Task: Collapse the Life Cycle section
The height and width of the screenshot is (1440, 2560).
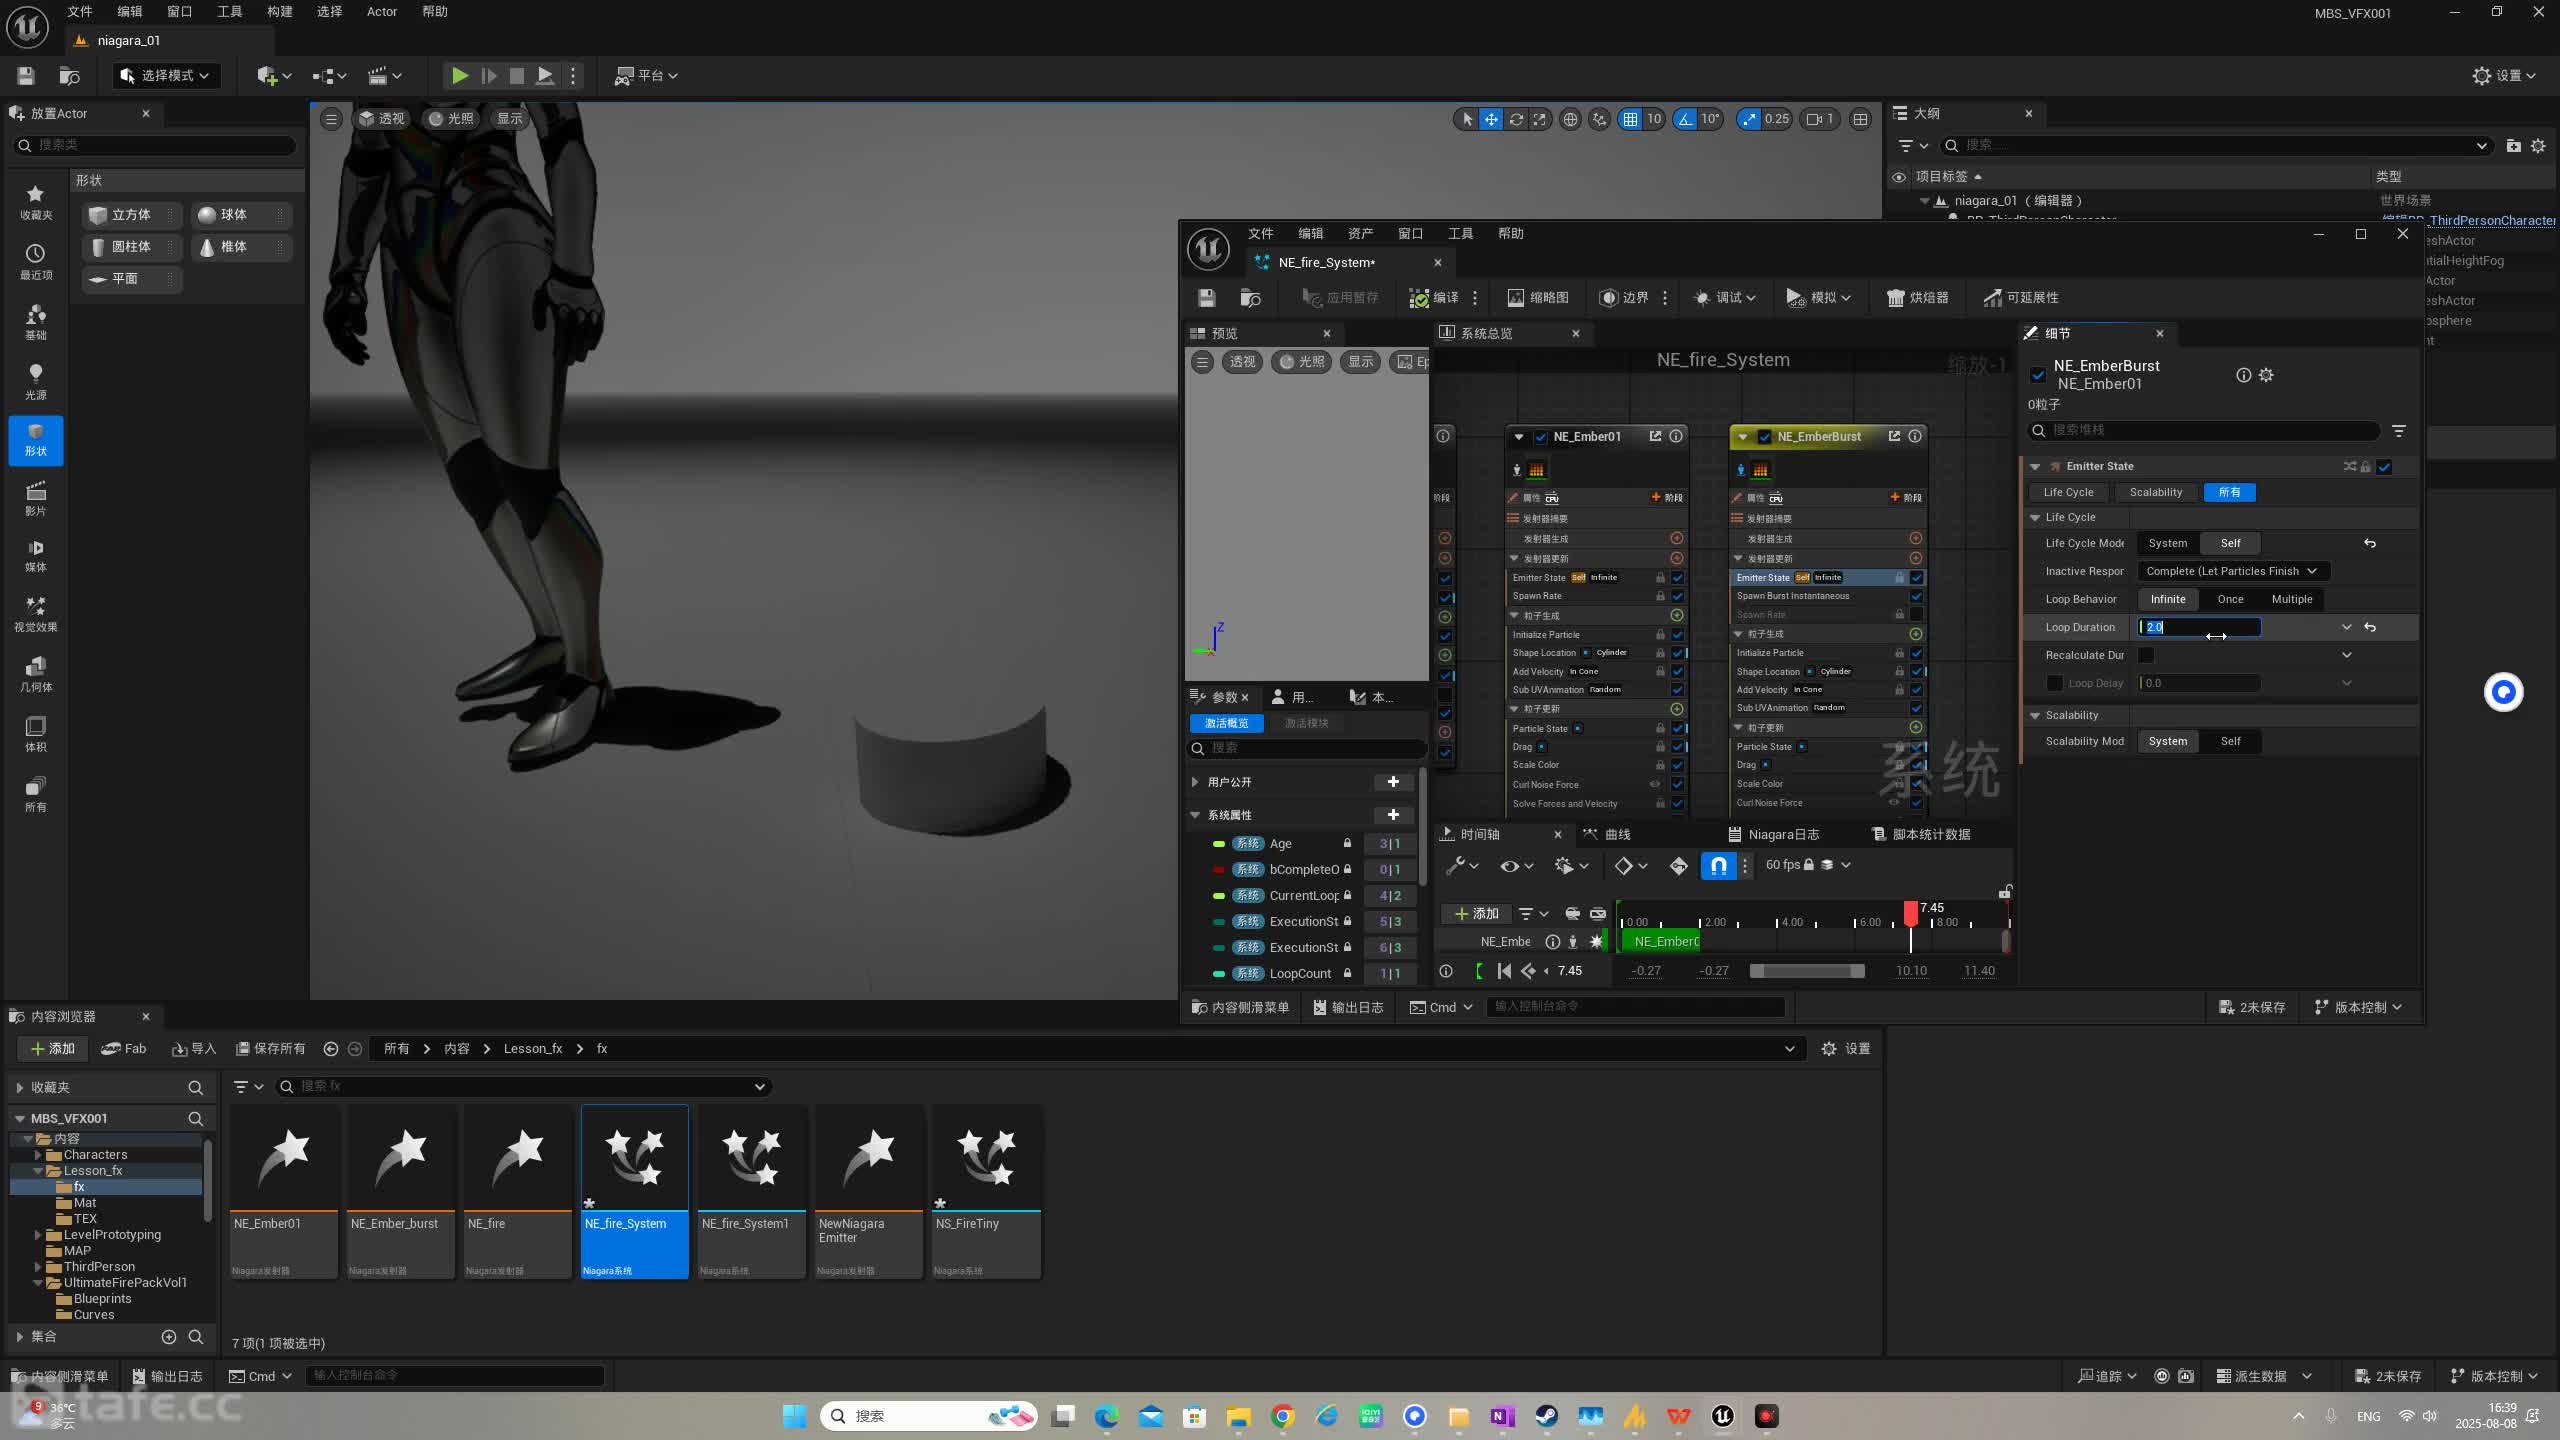Action: point(2035,517)
